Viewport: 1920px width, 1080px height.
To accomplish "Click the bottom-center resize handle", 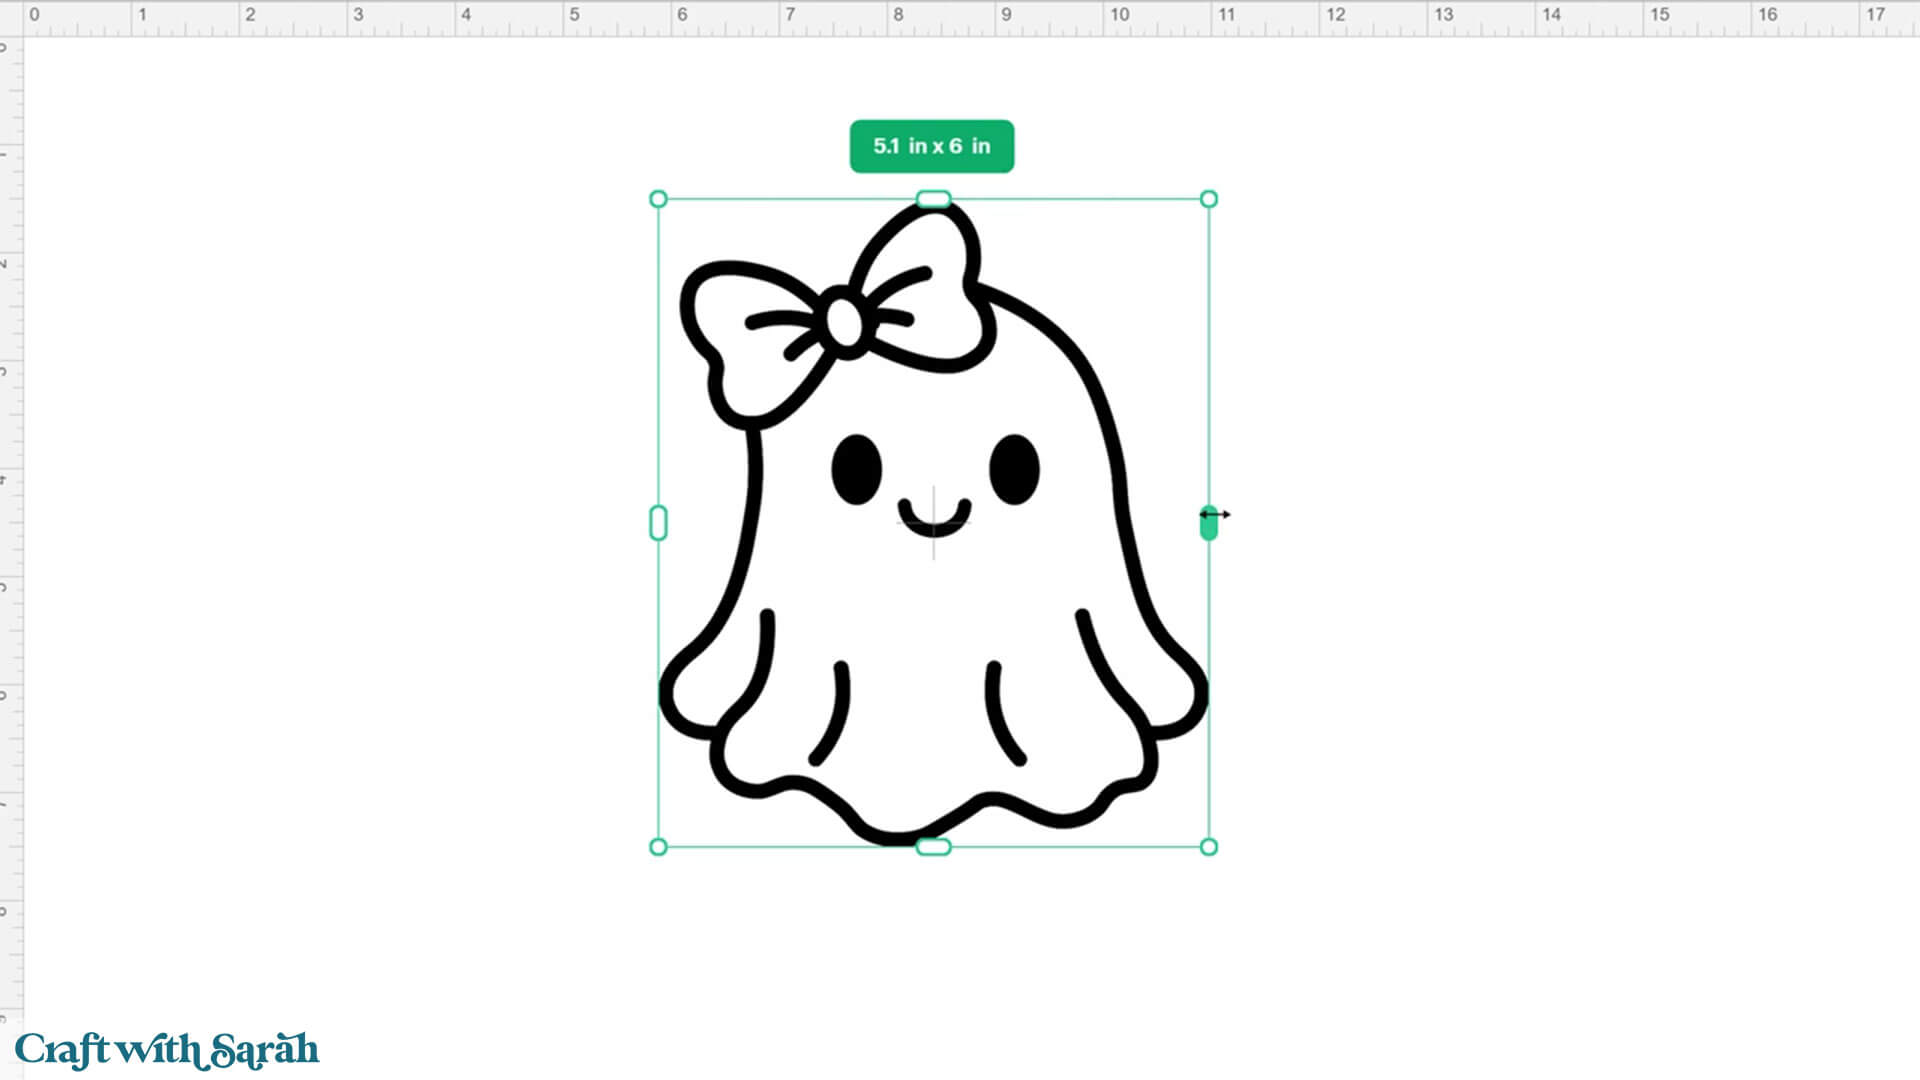I will pyautogui.click(x=933, y=847).
